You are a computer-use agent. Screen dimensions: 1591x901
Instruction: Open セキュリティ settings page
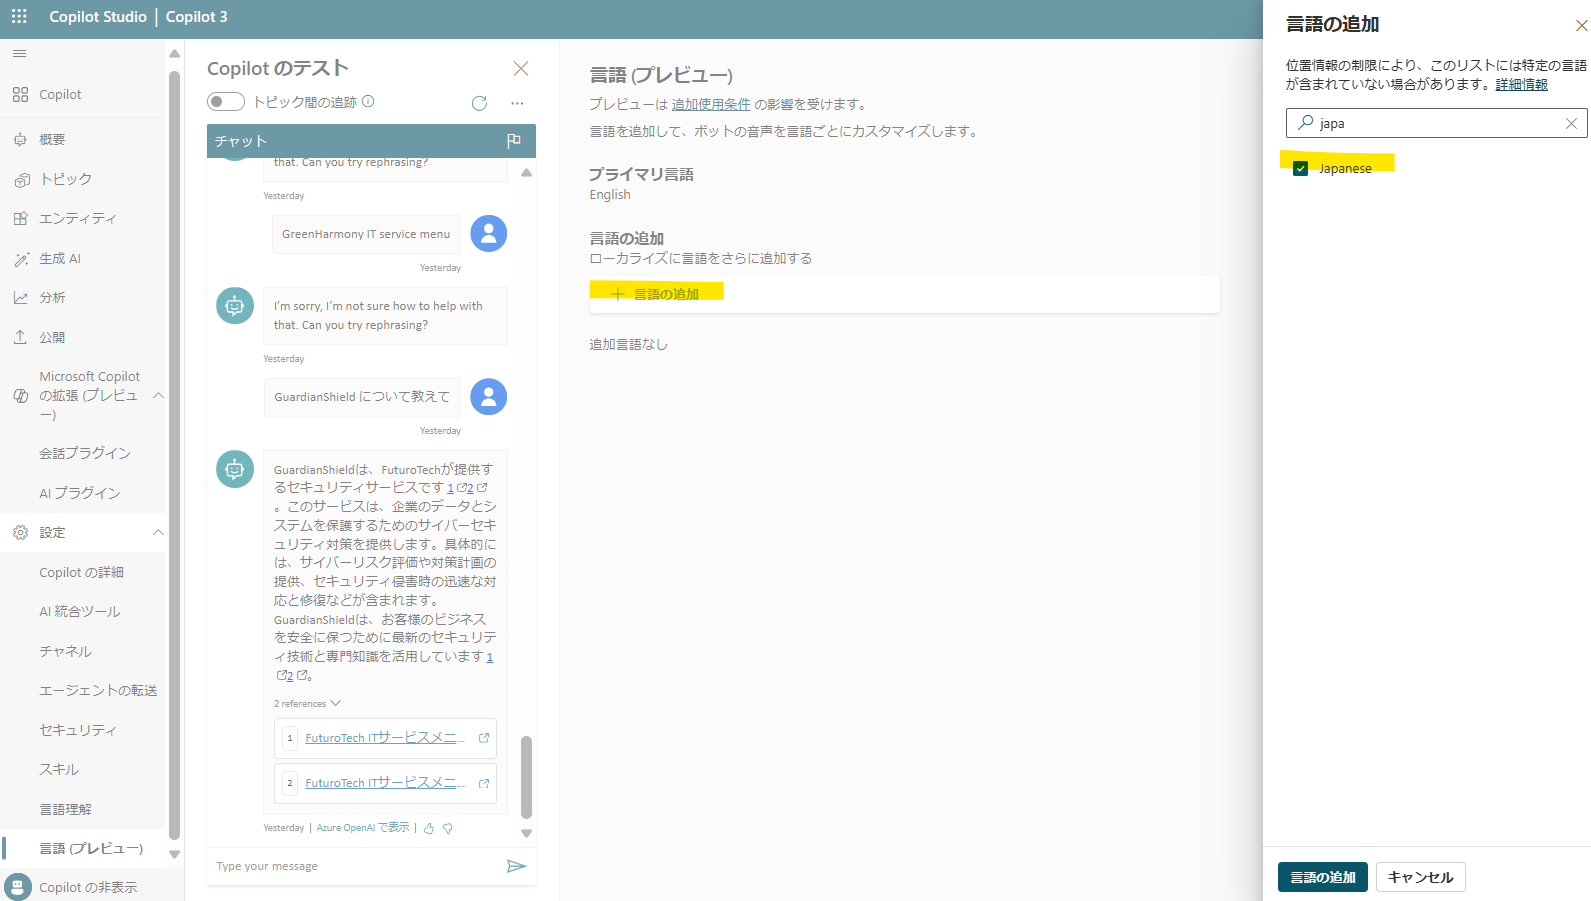(x=78, y=730)
